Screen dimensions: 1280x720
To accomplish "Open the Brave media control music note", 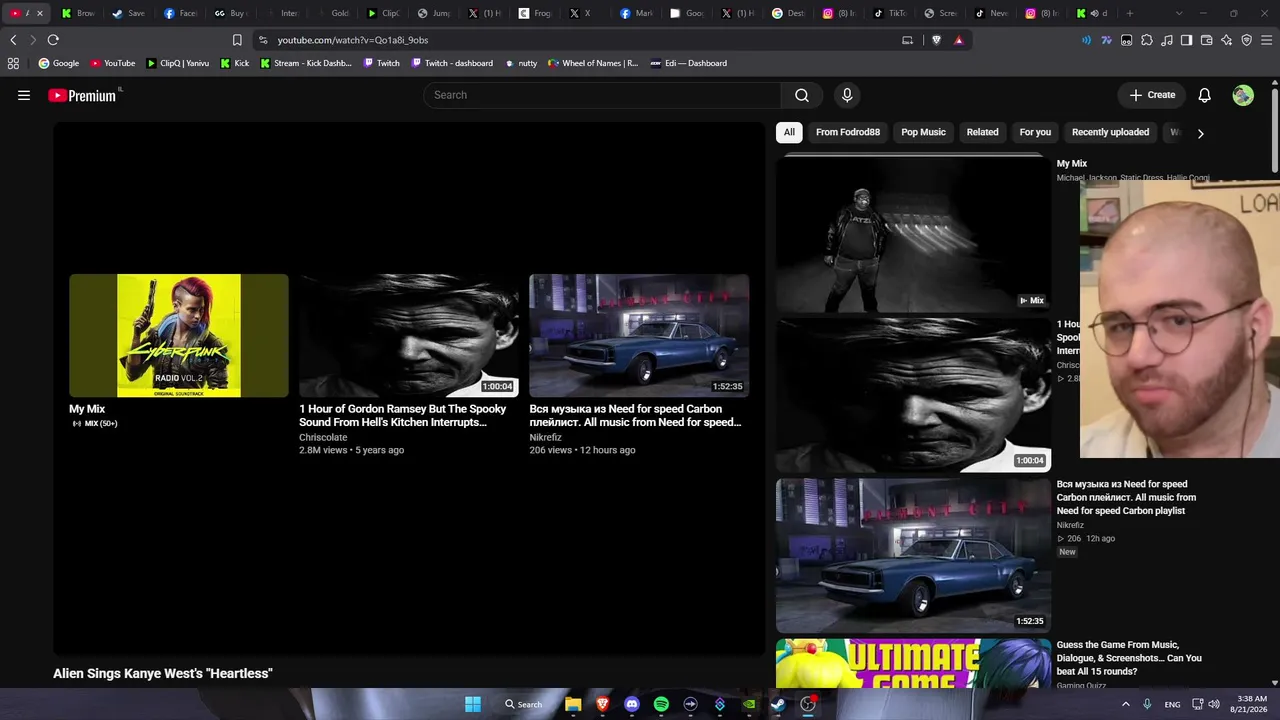I will click(1167, 40).
